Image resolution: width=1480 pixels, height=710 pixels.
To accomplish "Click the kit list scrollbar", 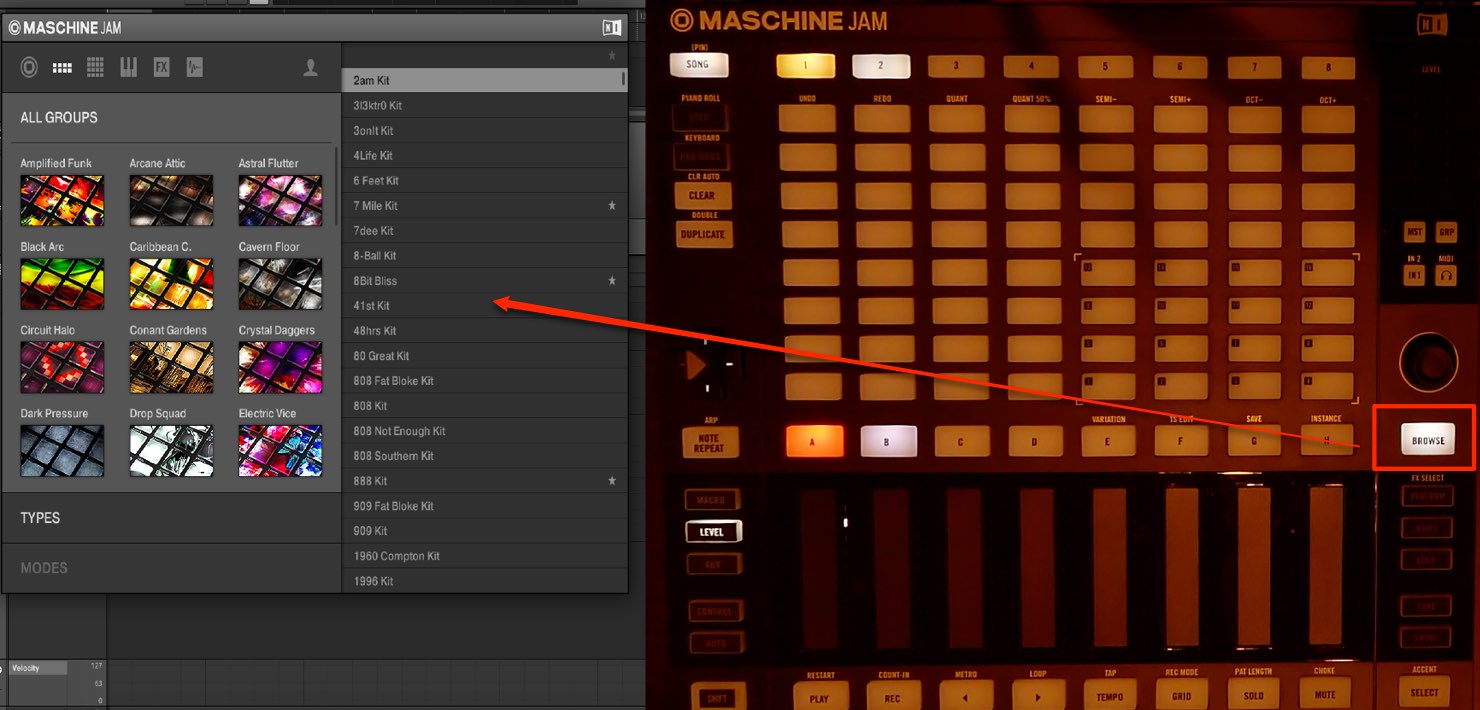I will tap(624, 77).
